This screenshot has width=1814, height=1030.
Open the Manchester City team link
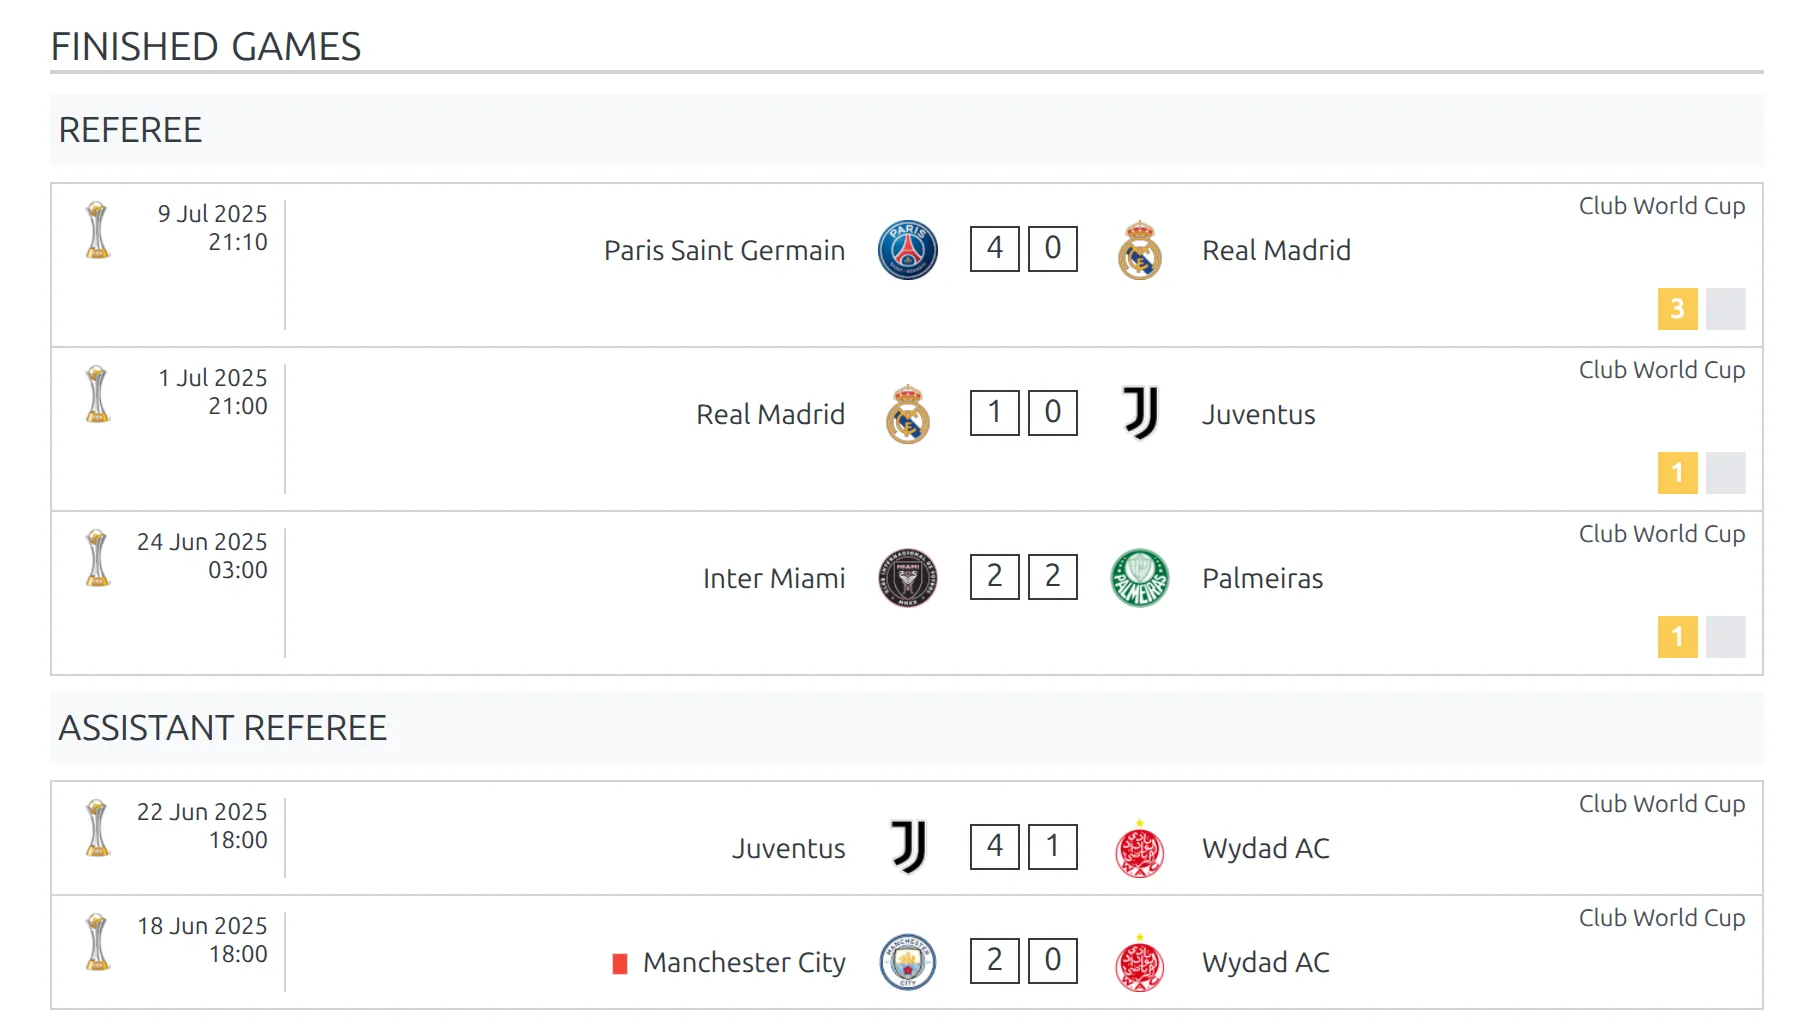pos(744,962)
